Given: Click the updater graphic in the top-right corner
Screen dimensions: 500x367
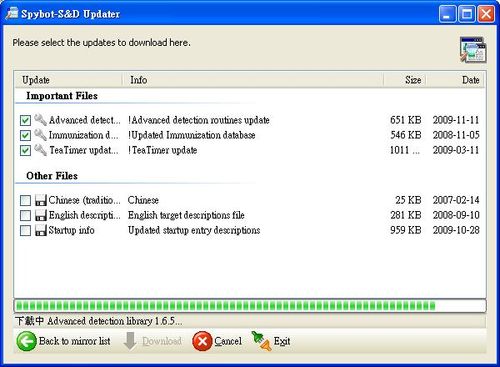Looking at the screenshot, I should coord(473,50).
